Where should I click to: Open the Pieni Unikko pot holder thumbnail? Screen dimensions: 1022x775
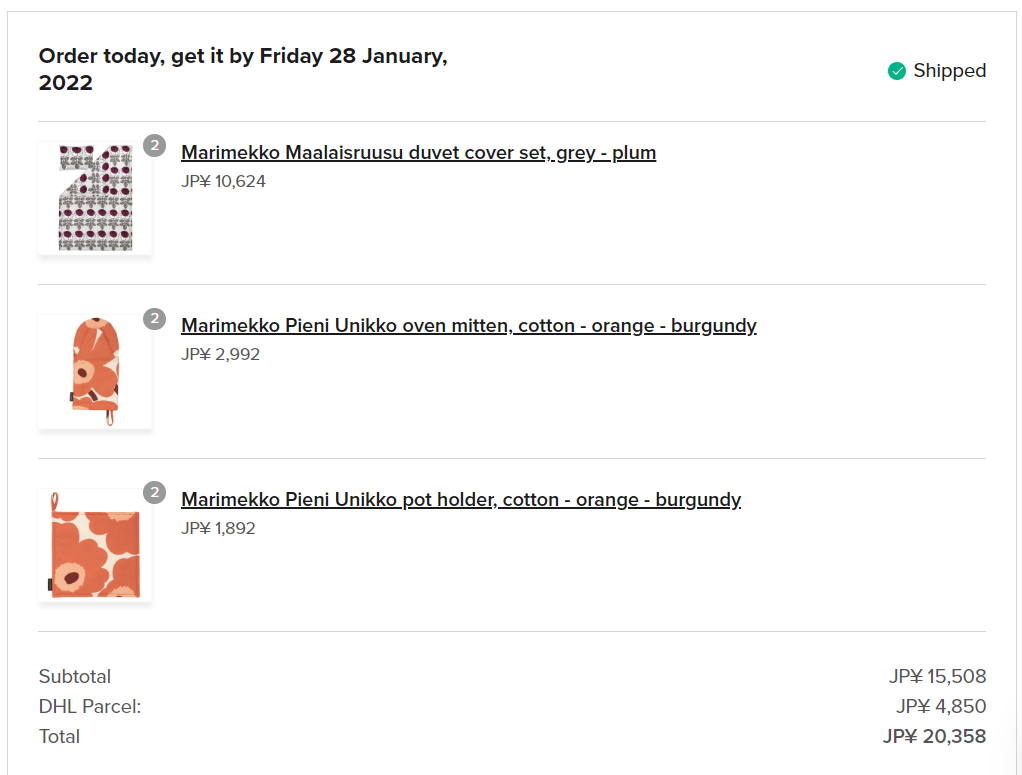pos(95,545)
